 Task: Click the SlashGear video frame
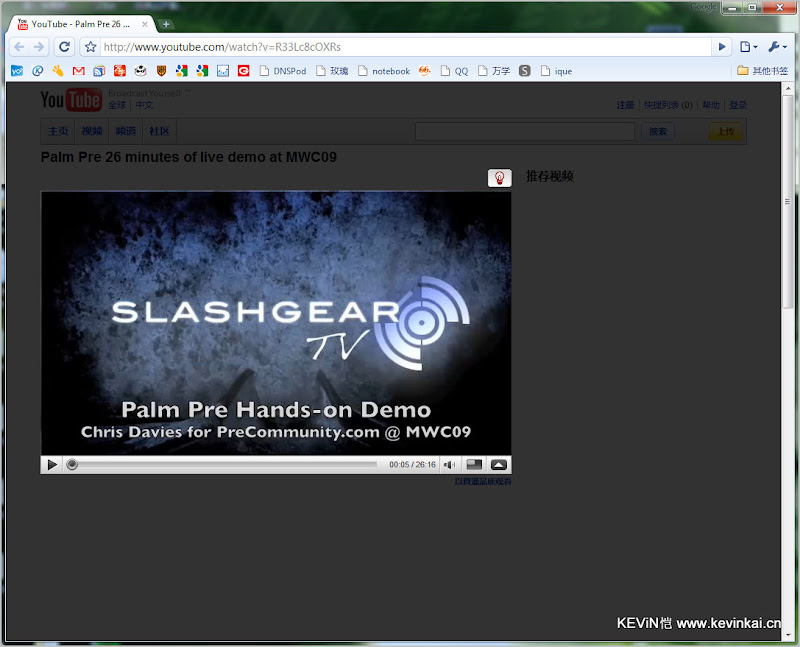[x=276, y=323]
